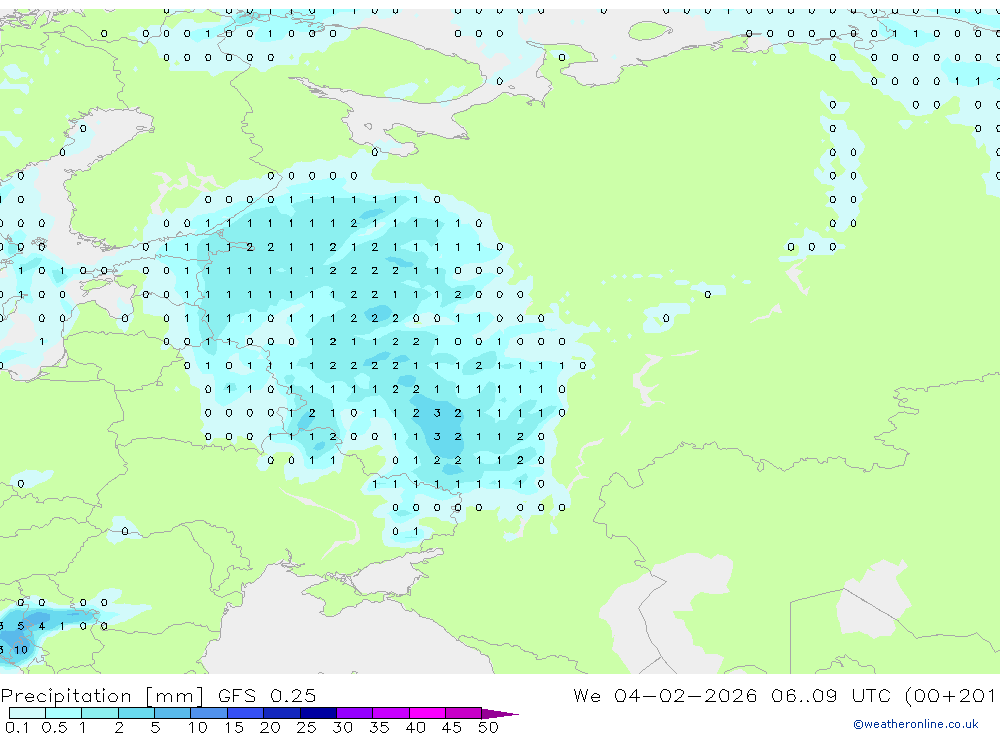Click the 1–2 mm legend color box
This screenshot has width=1000, height=733.
click(100, 713)
